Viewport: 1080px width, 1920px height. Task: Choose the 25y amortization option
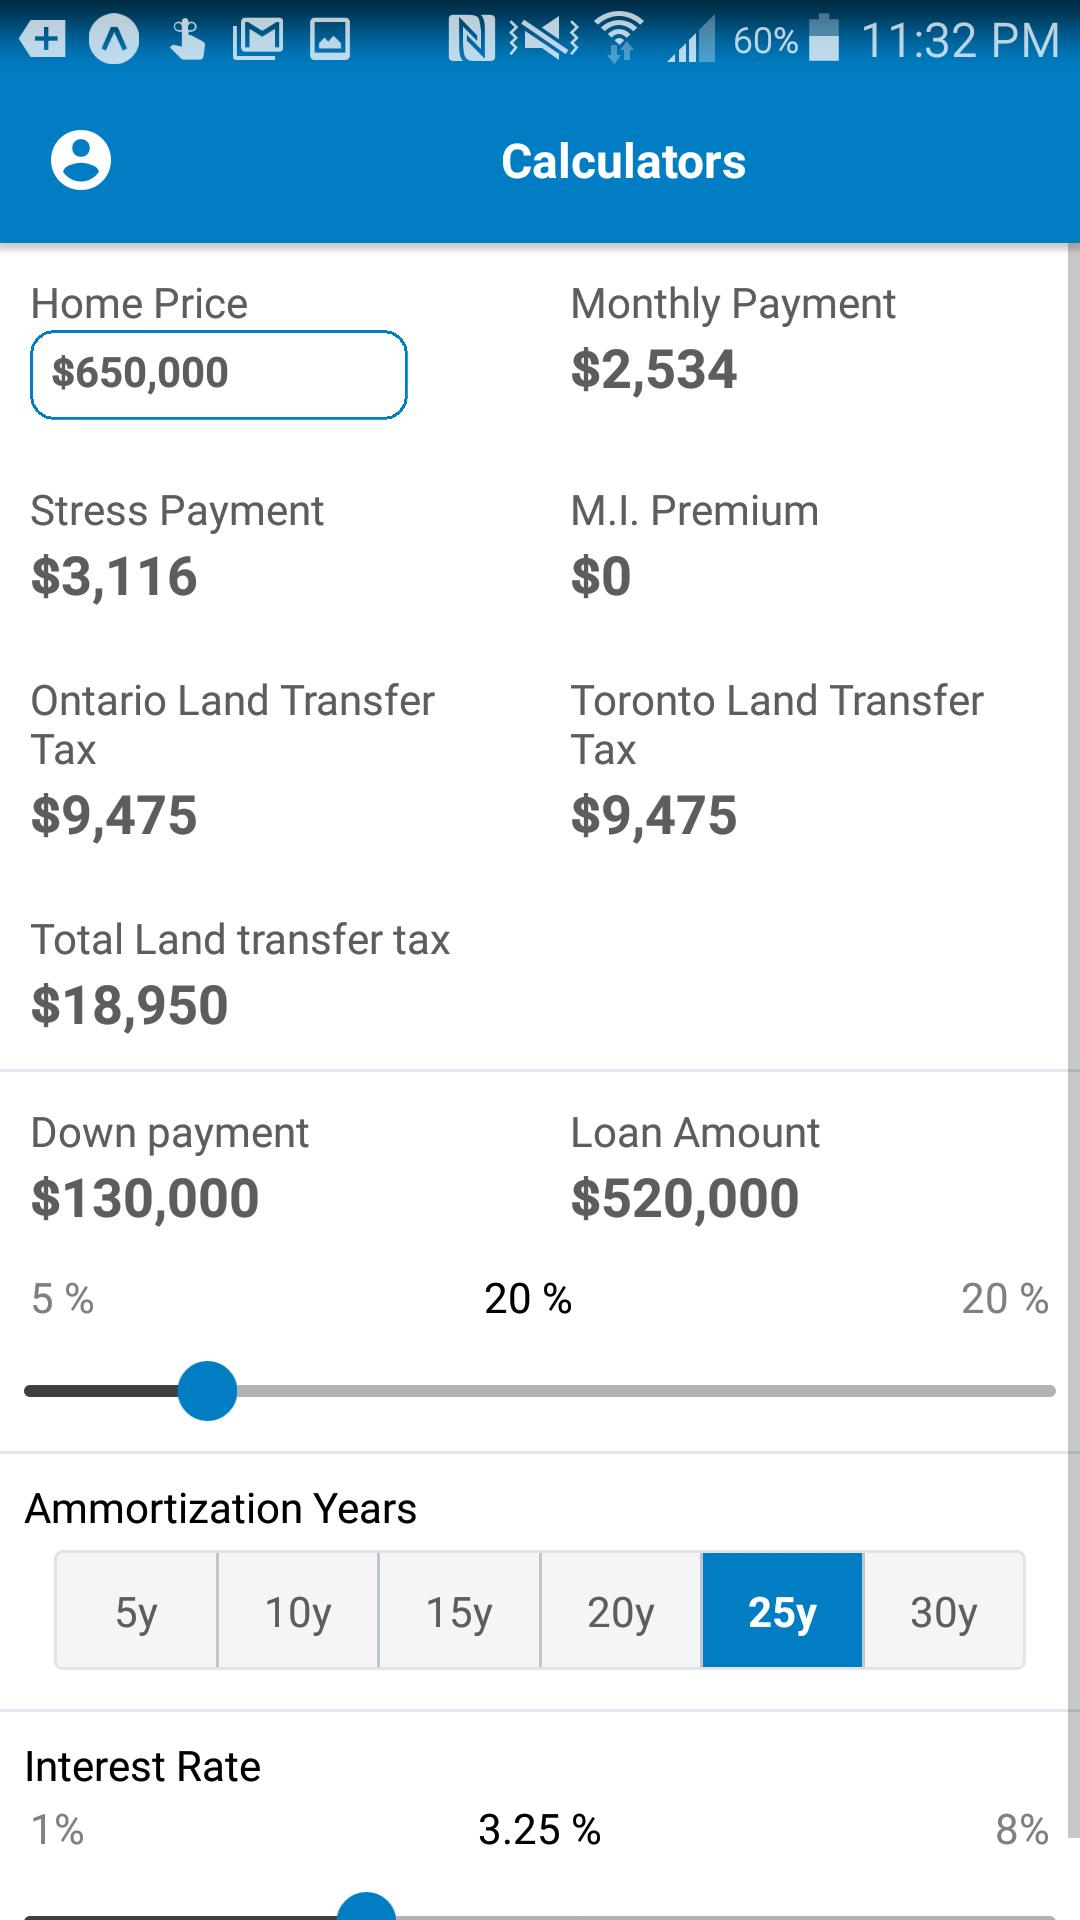click(x=782, y=1610)
